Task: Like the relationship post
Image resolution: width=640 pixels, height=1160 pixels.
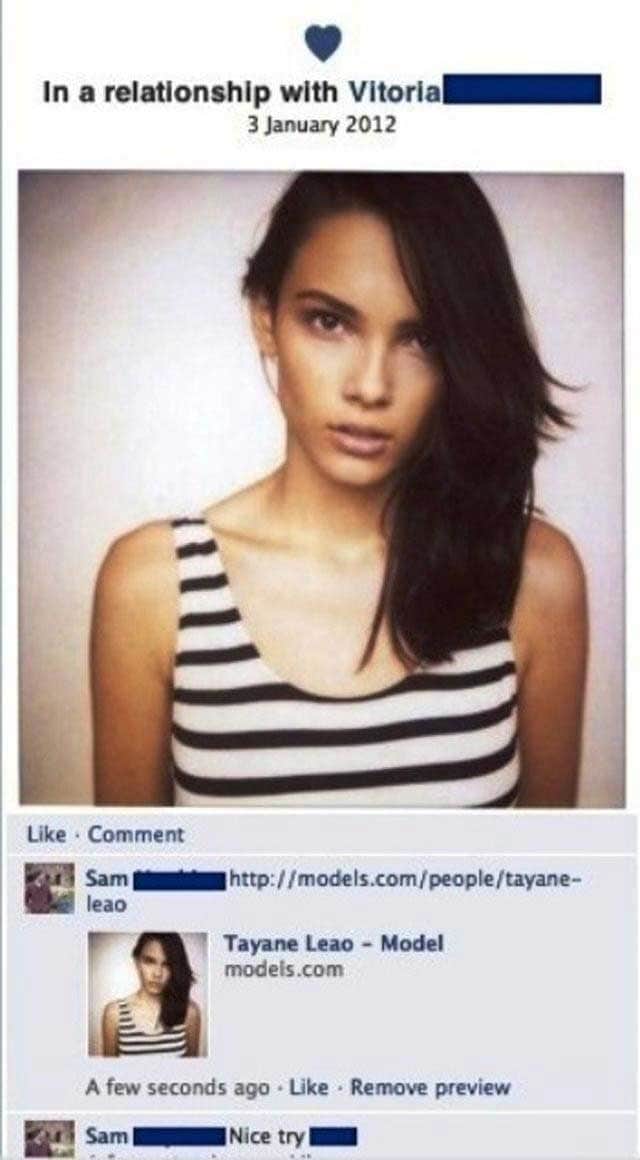Action: pos(47,834)
